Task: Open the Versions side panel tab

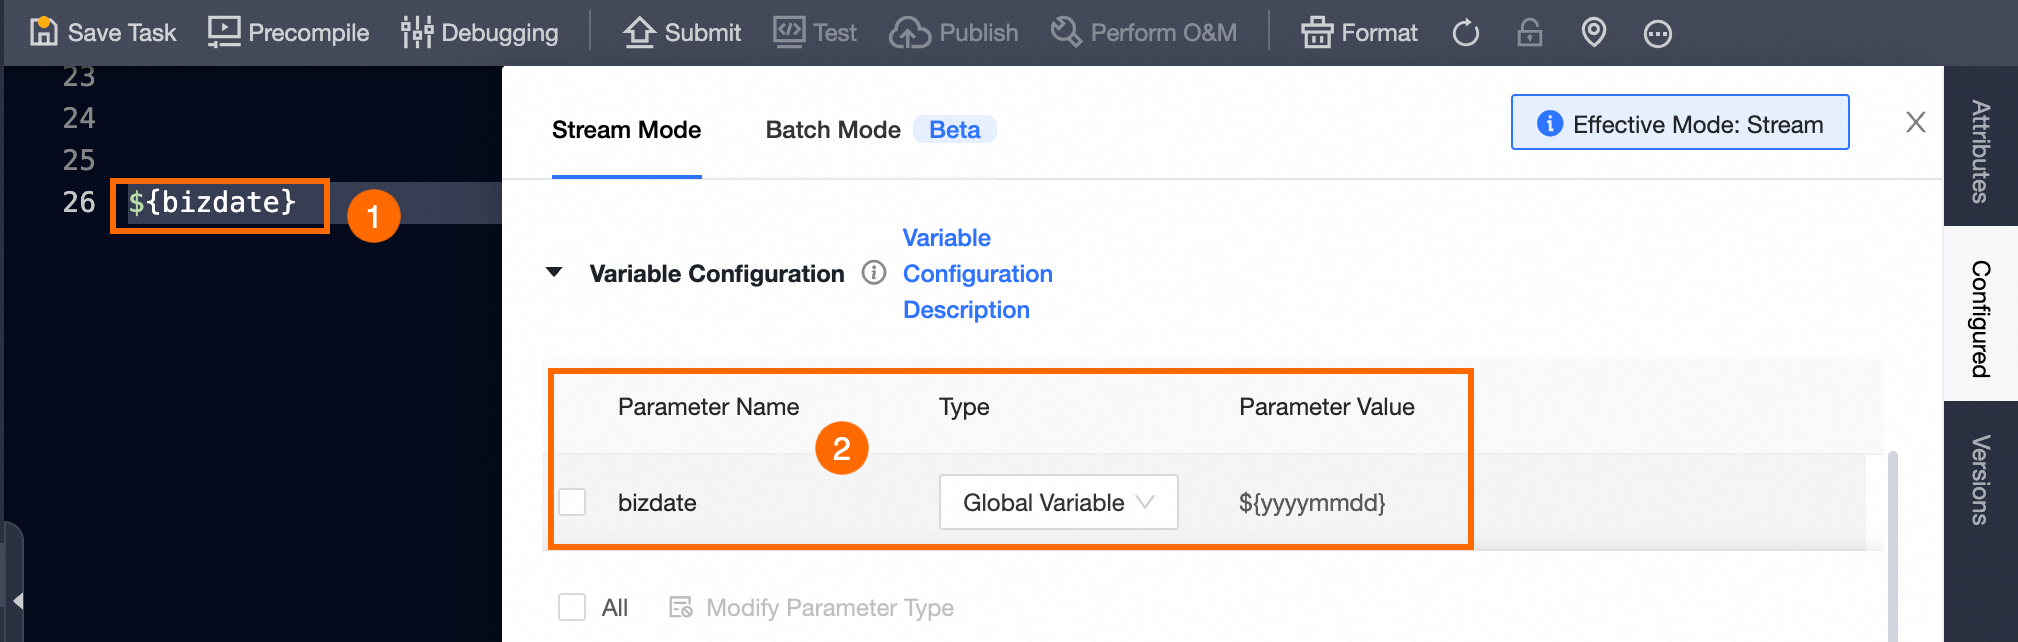Action: point(1980,480)
